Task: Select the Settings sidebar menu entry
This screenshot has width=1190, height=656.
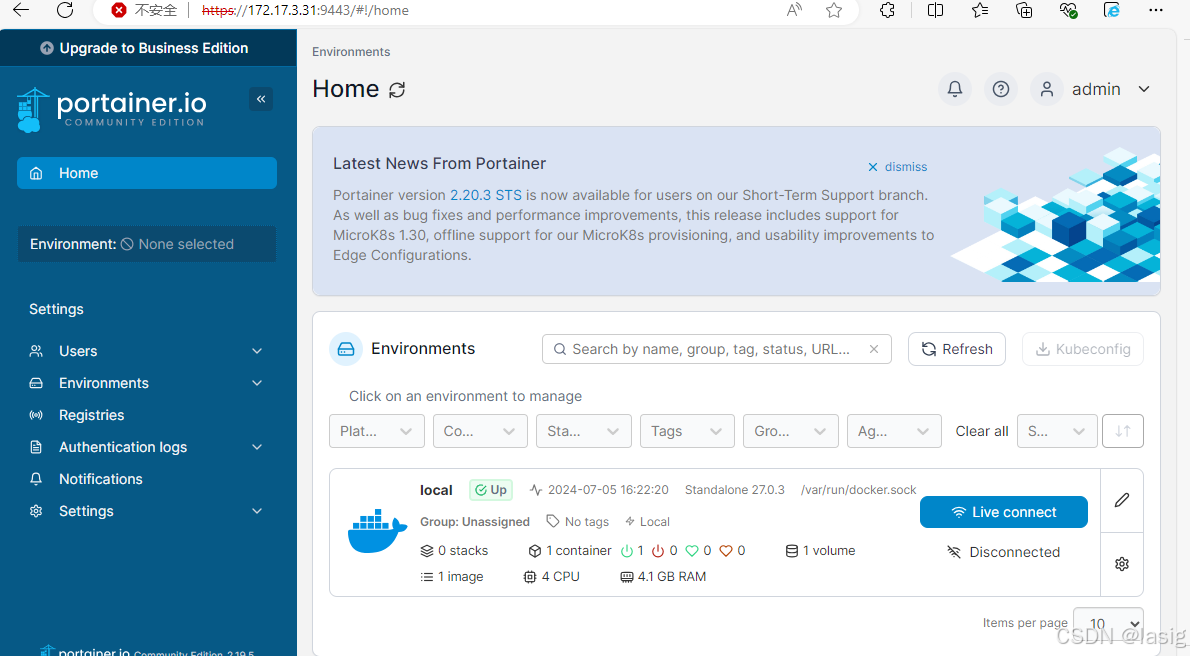Action: (86, 511)
